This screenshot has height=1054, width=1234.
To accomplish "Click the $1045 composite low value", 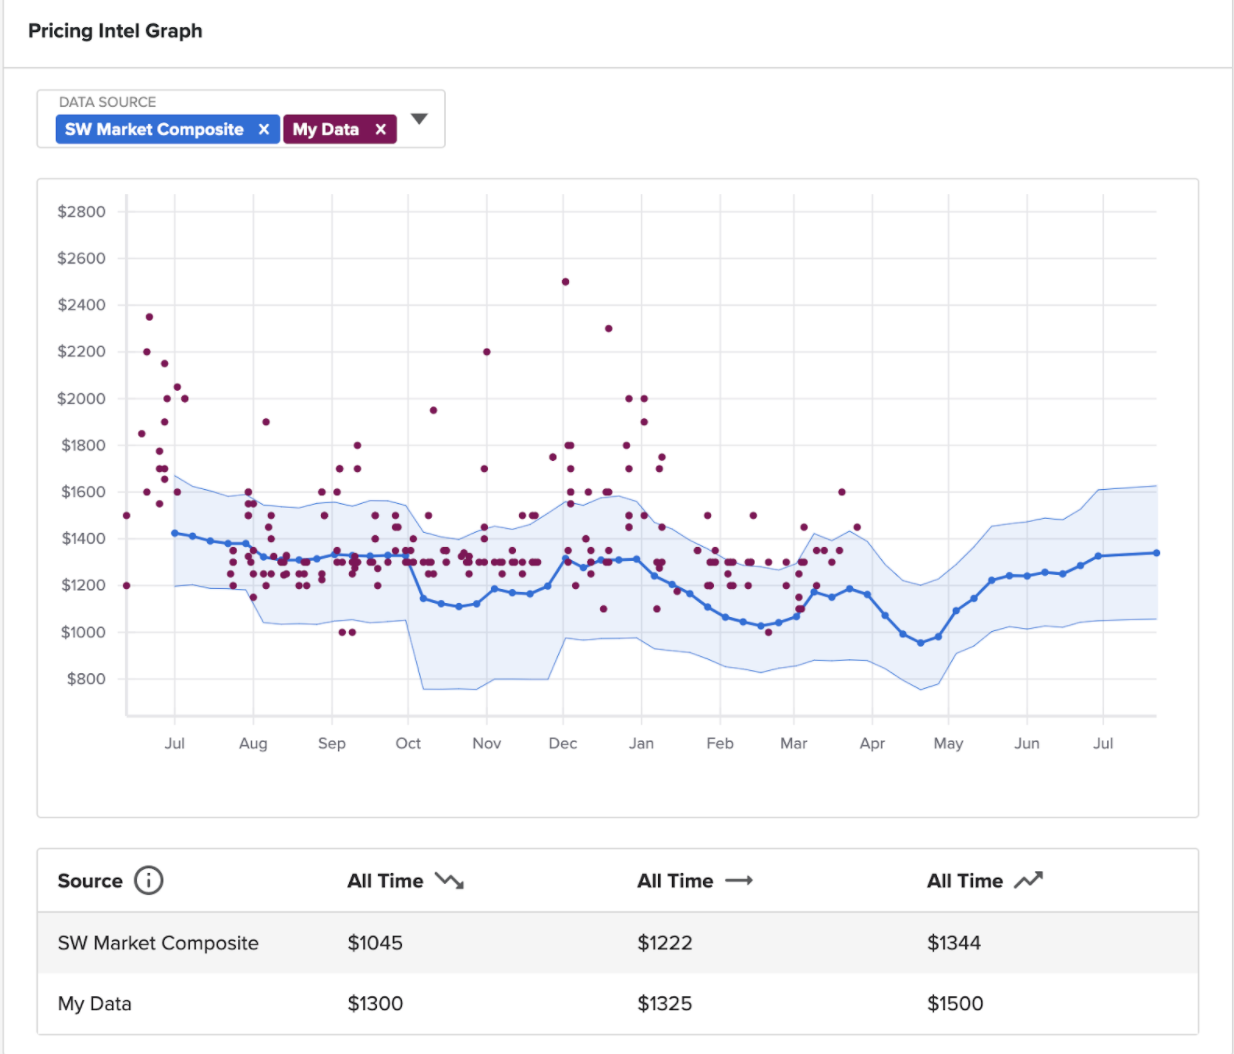I will [375, 943].
